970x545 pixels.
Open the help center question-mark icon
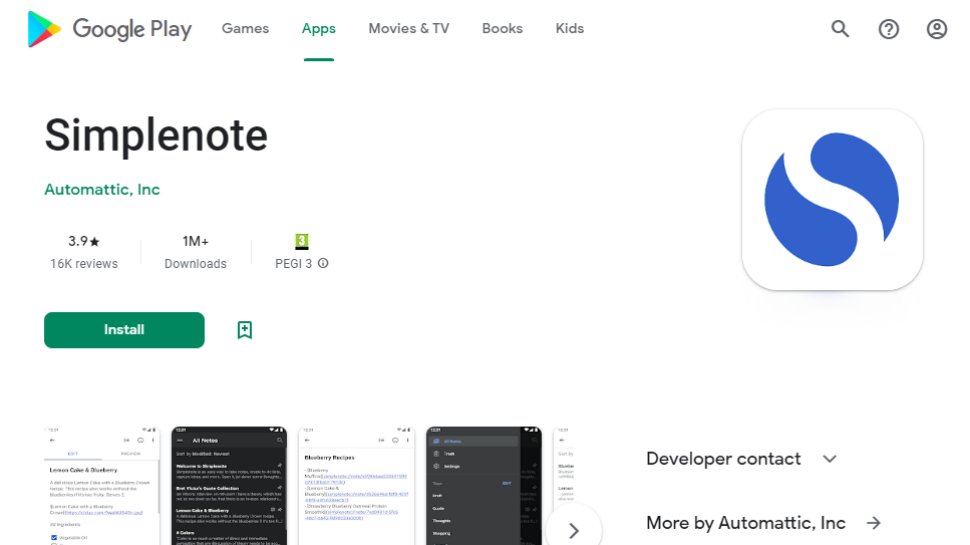[888, 28]
